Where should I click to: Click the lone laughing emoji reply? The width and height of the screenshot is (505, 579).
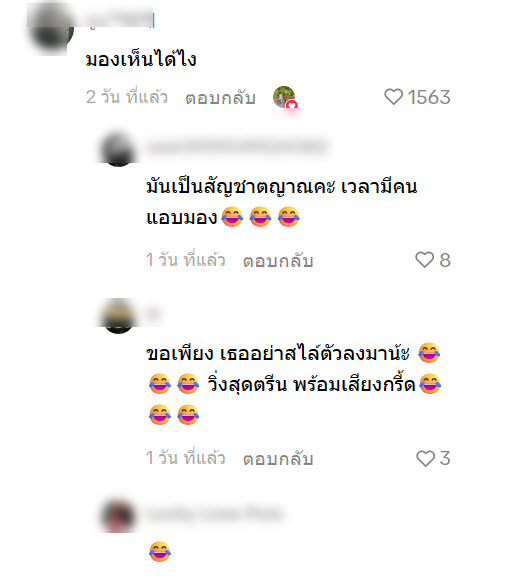pos(160,552)
